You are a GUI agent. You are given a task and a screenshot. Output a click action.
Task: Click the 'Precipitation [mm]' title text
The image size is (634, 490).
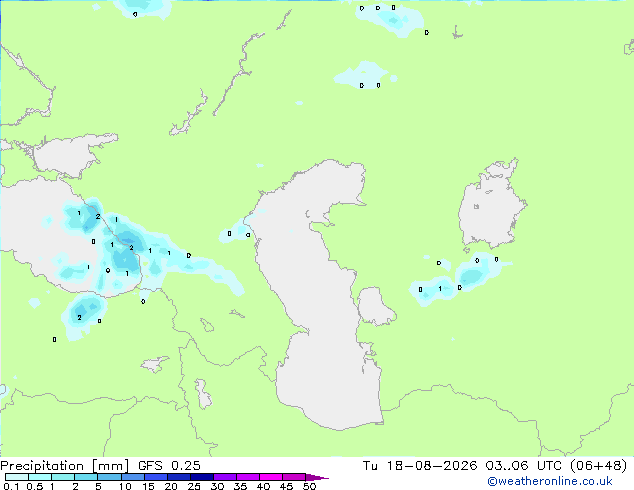pos(64,466)
